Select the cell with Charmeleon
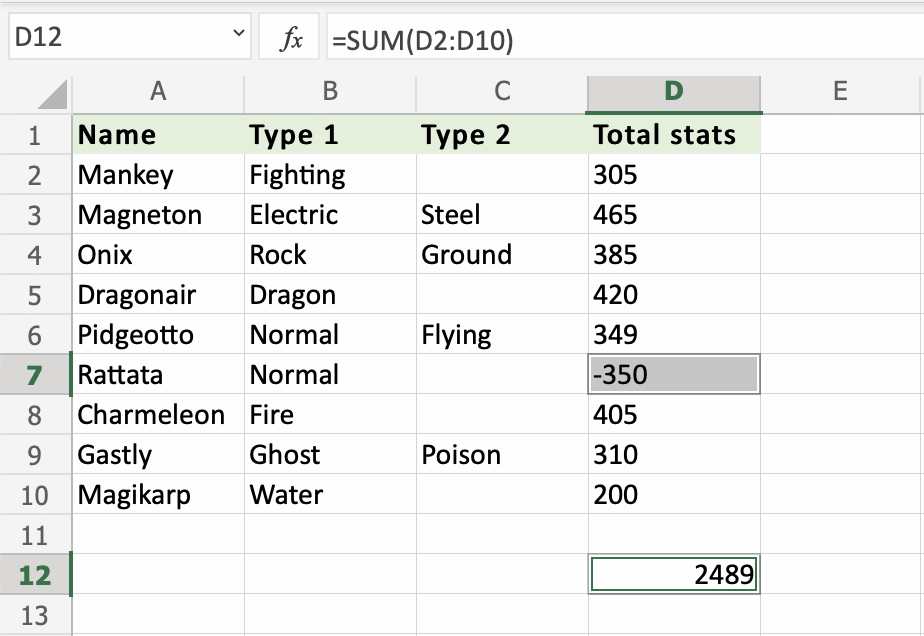 click(157, 415)
